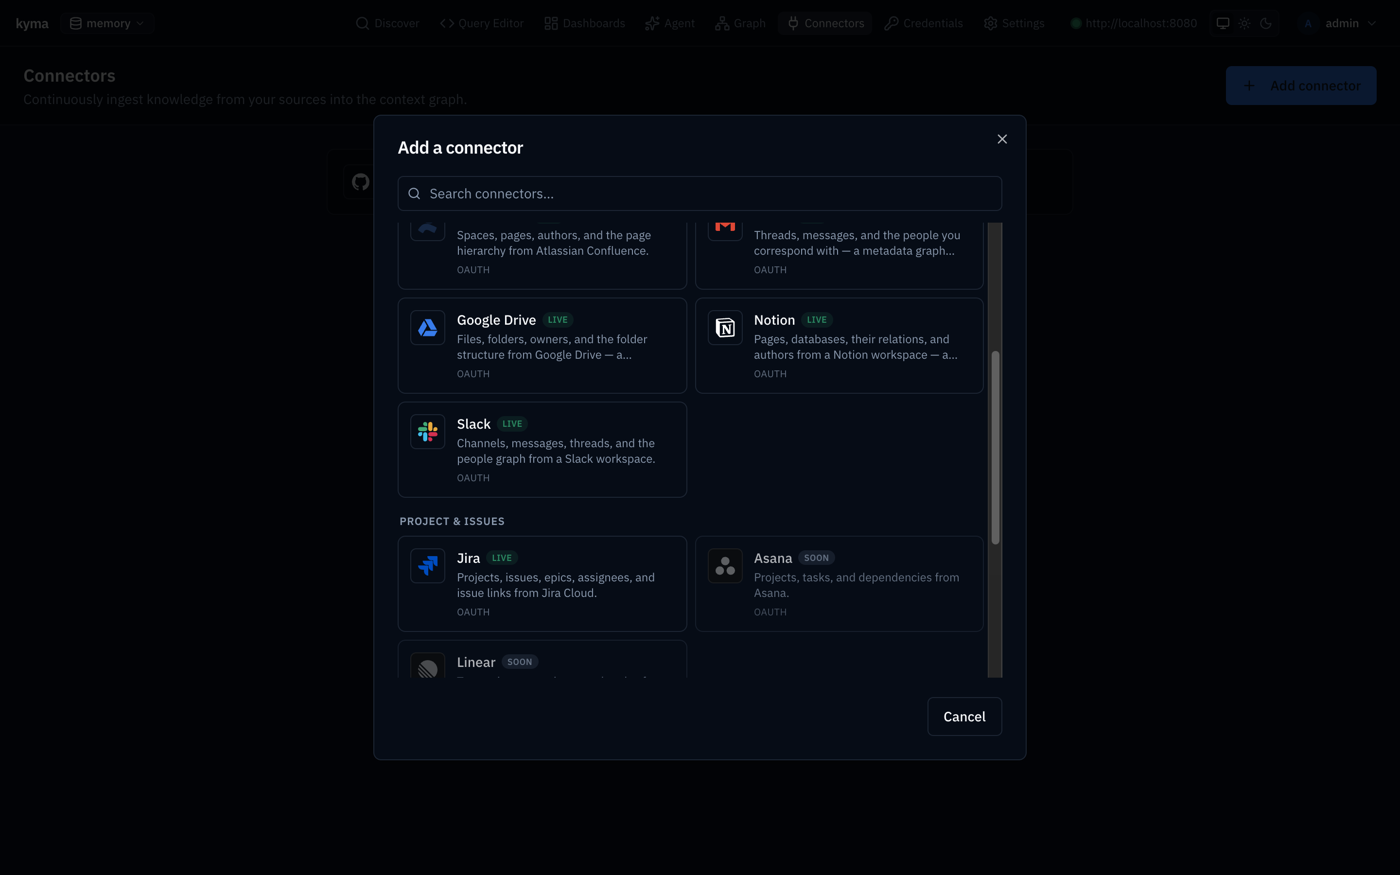Click the LIVE badge beside Jira
1400x875 pixels.
[502, 558]
